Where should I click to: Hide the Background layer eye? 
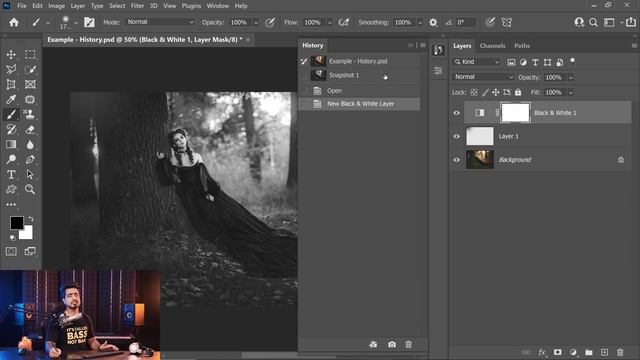pos(457,160)
